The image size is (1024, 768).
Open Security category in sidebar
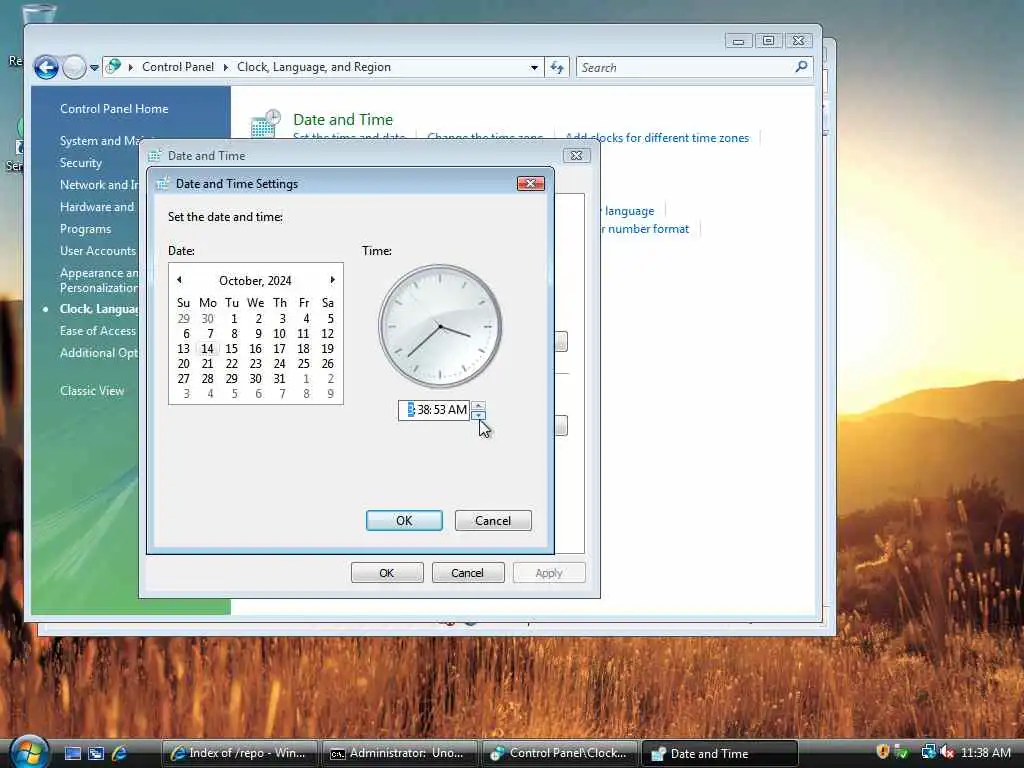[81, 163]
